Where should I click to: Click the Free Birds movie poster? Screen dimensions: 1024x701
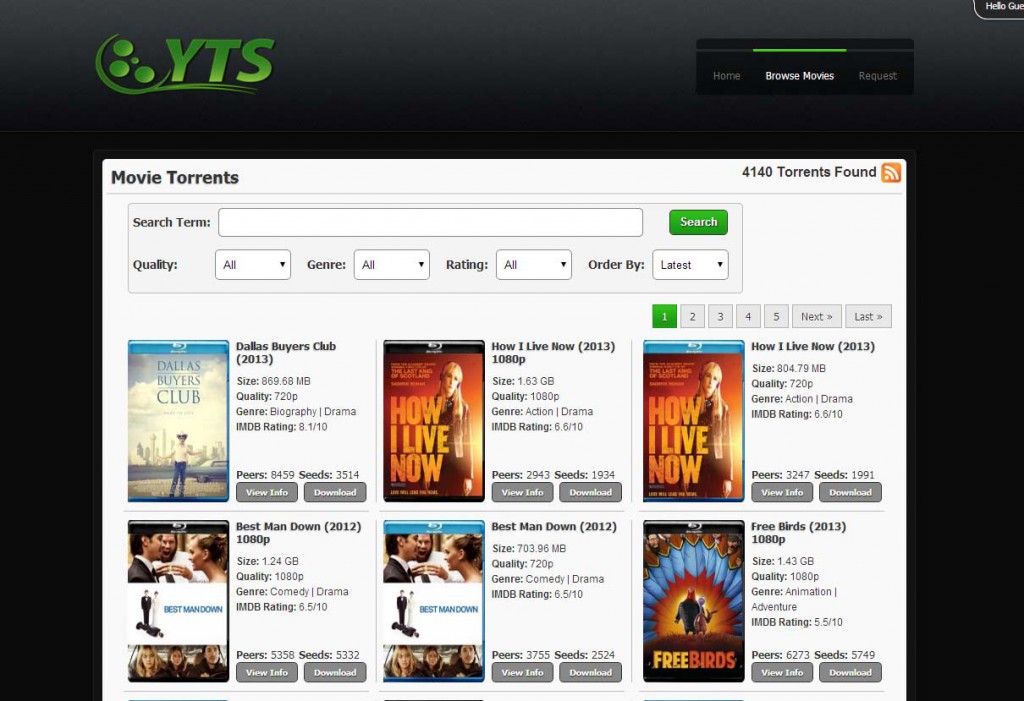click(x=694, y=601)
